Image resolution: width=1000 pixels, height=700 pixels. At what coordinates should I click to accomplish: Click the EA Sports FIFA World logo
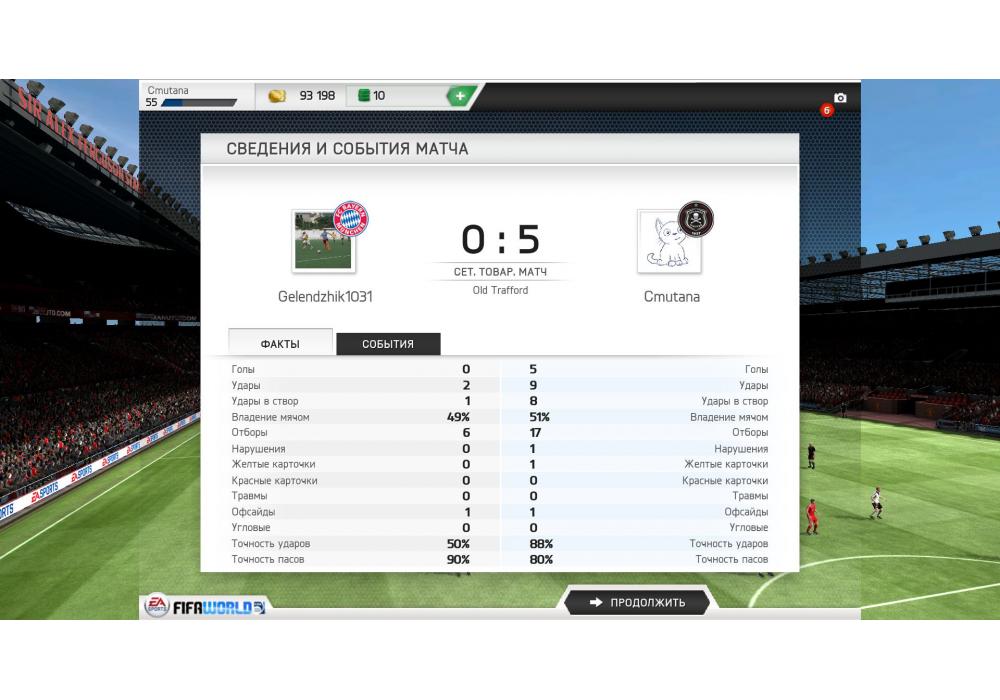pyautogui.click(x=205, y=606)
